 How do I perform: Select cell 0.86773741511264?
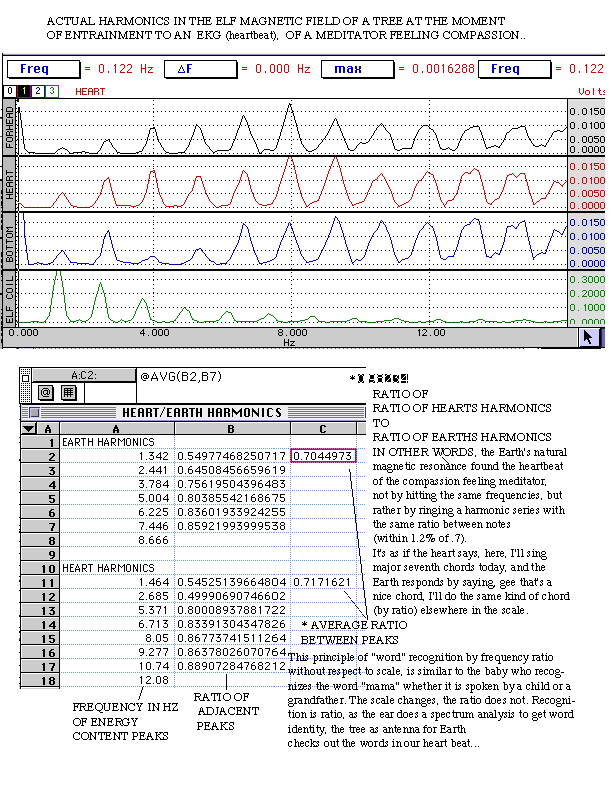pyautogui.click(x=232, y=639)
